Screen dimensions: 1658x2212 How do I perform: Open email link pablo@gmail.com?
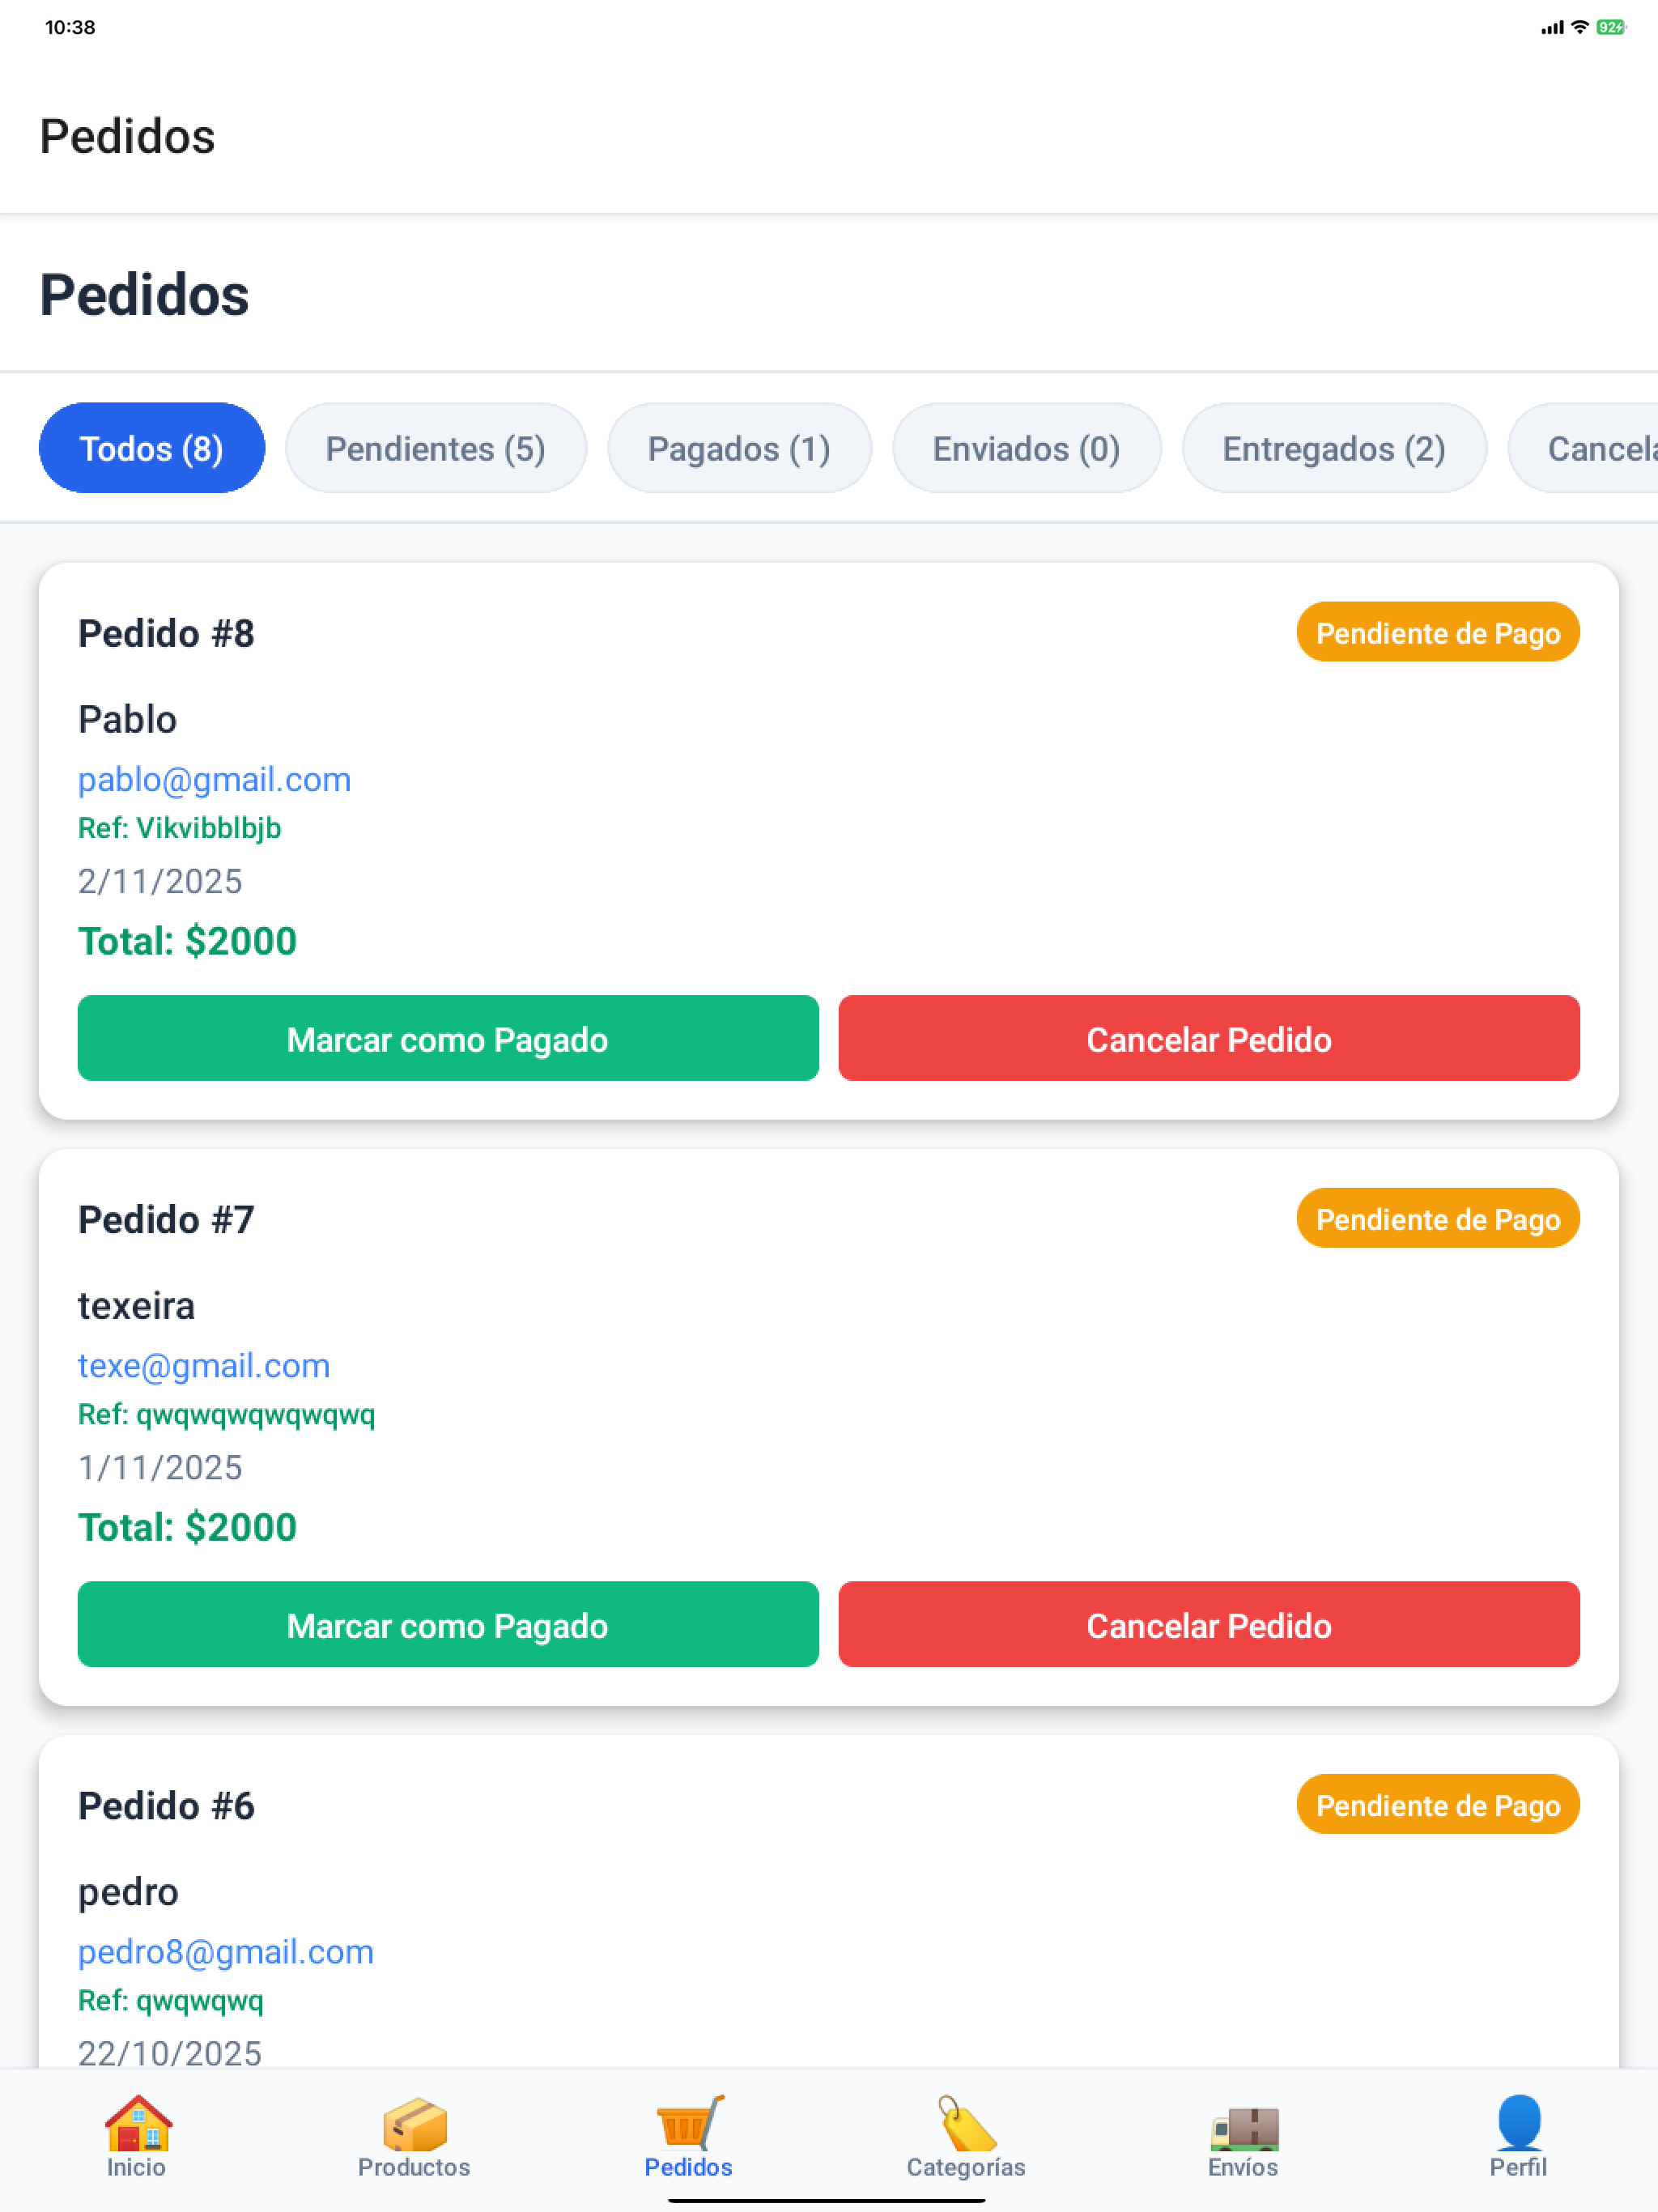pos(215,779)
